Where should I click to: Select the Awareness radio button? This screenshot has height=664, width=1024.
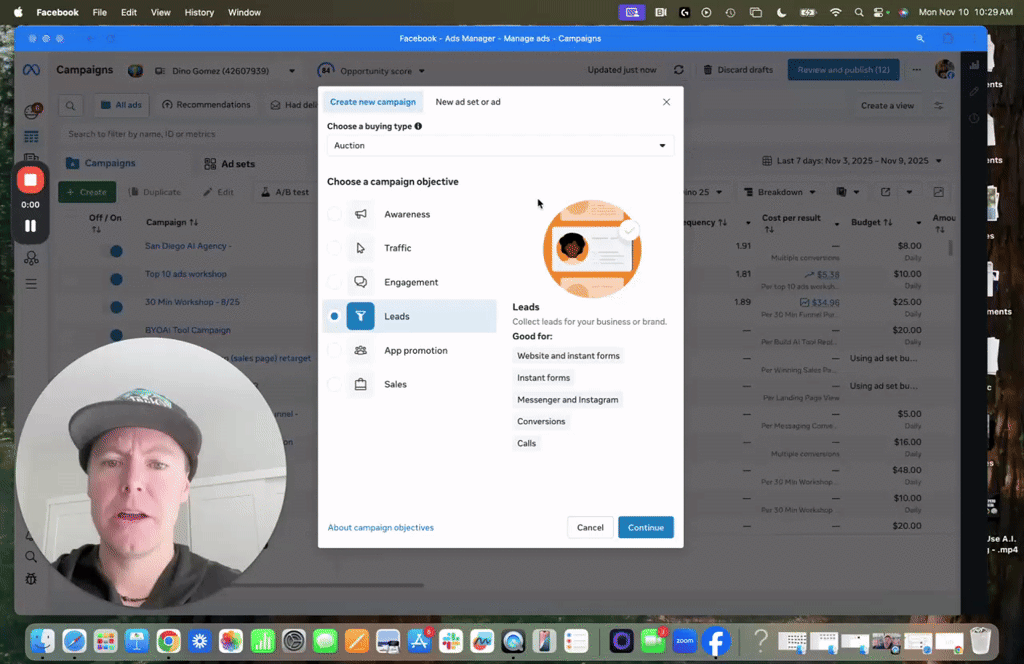click(334, 214)
